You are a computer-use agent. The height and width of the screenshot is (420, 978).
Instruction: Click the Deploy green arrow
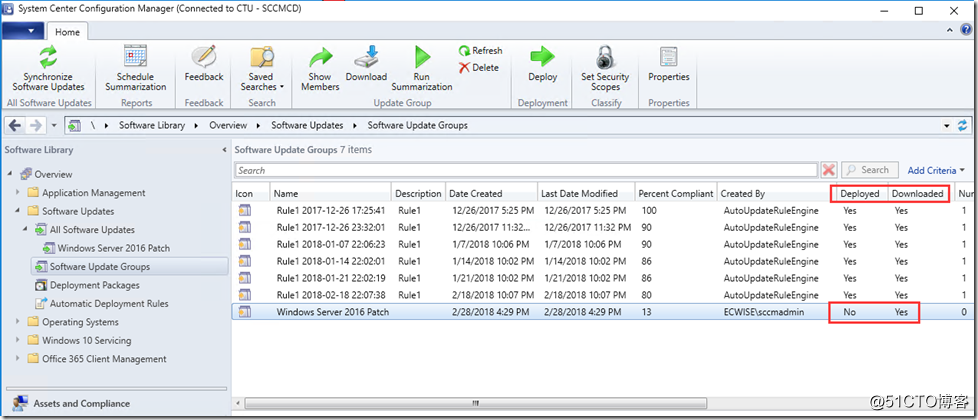(x=543, y=57)
